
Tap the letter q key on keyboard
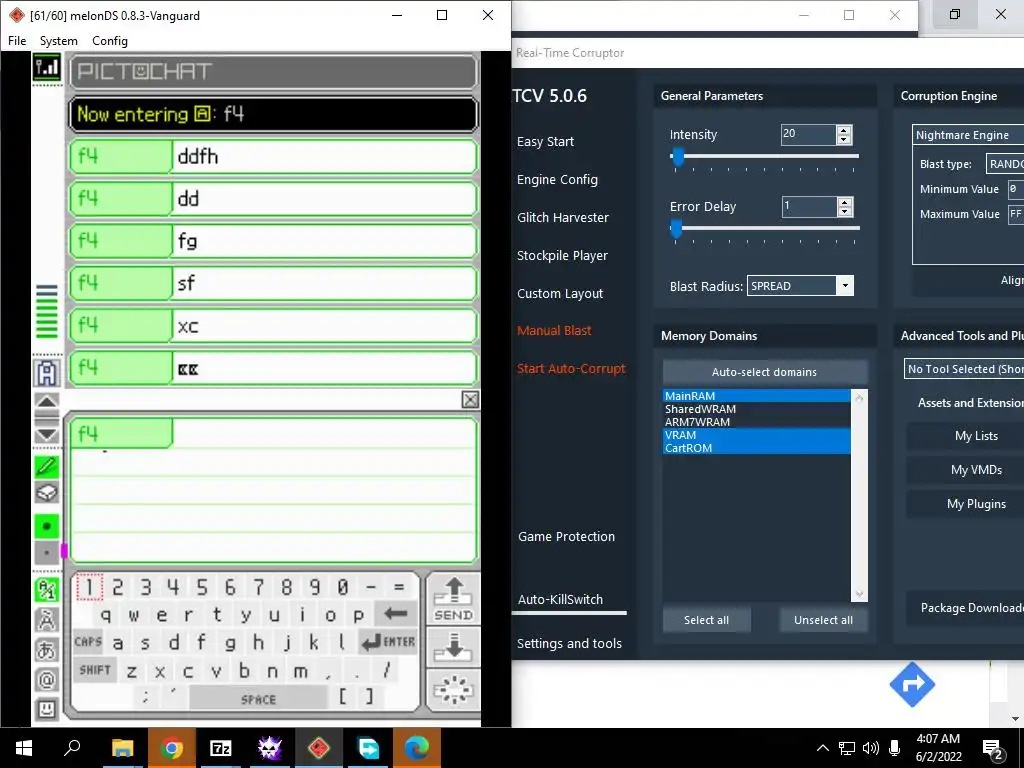pos(106,615)
